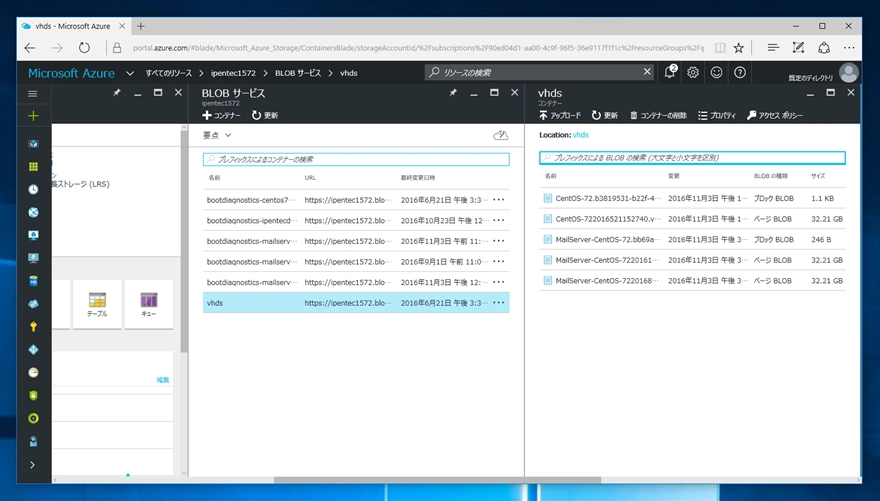880x501 pixels.
Task: Open the globe App Services sidebar icon
Action: point(33,212)
